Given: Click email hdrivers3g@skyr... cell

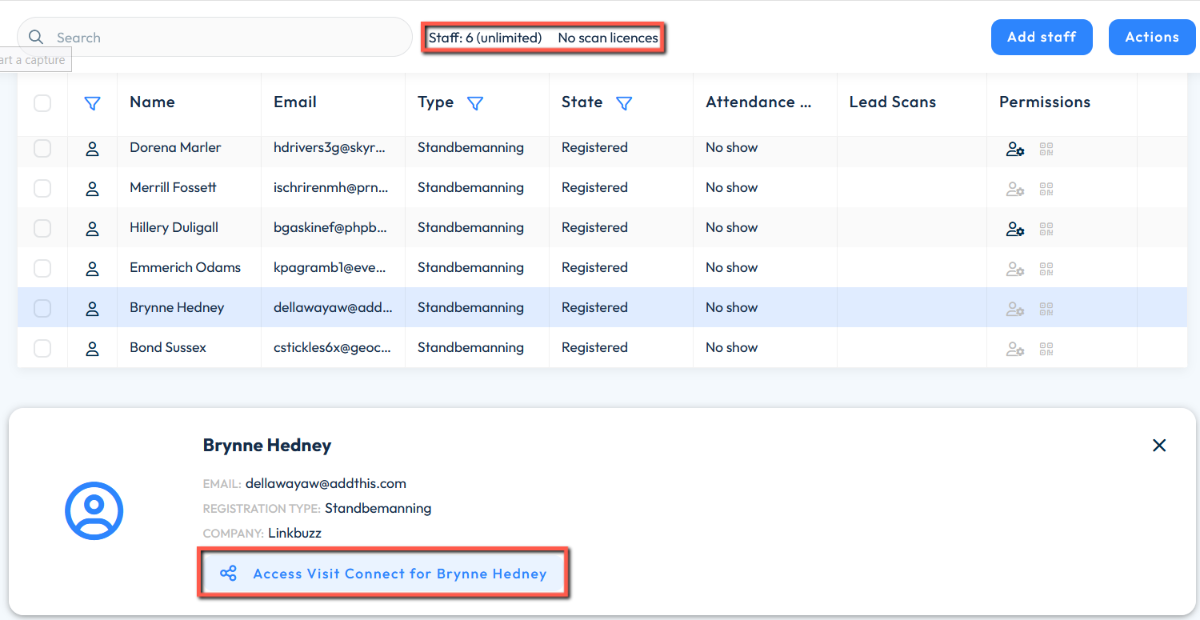Looking at the screenshot, I should pos(330,148).
